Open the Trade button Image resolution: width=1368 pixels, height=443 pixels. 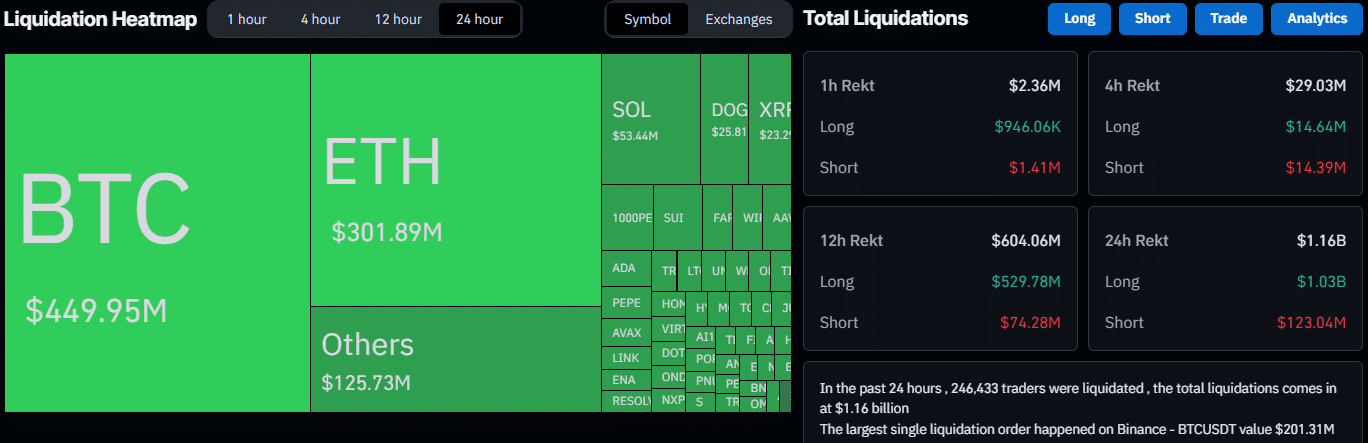(x=1228, y=19)
